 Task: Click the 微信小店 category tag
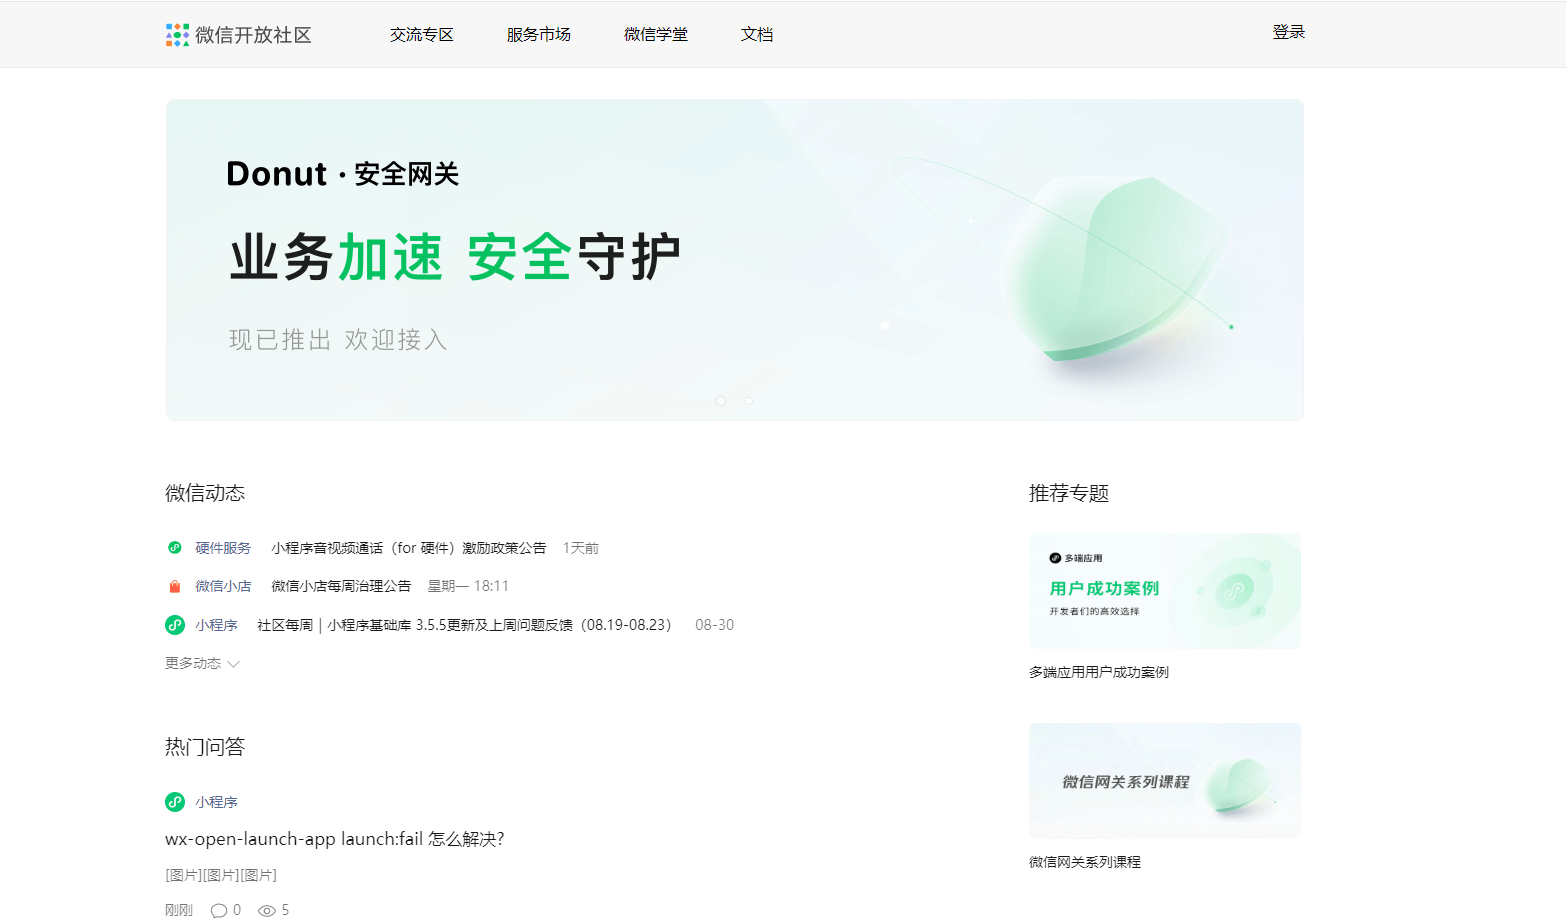(x=223, y=586)
